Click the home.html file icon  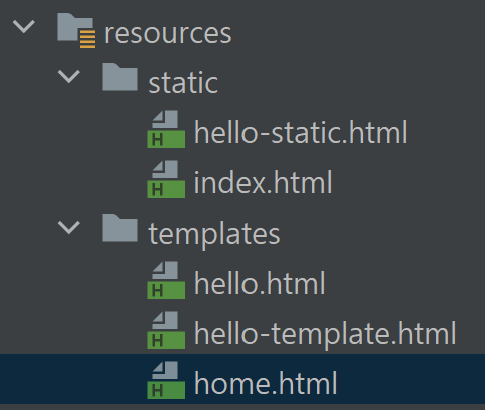point(166,380)
